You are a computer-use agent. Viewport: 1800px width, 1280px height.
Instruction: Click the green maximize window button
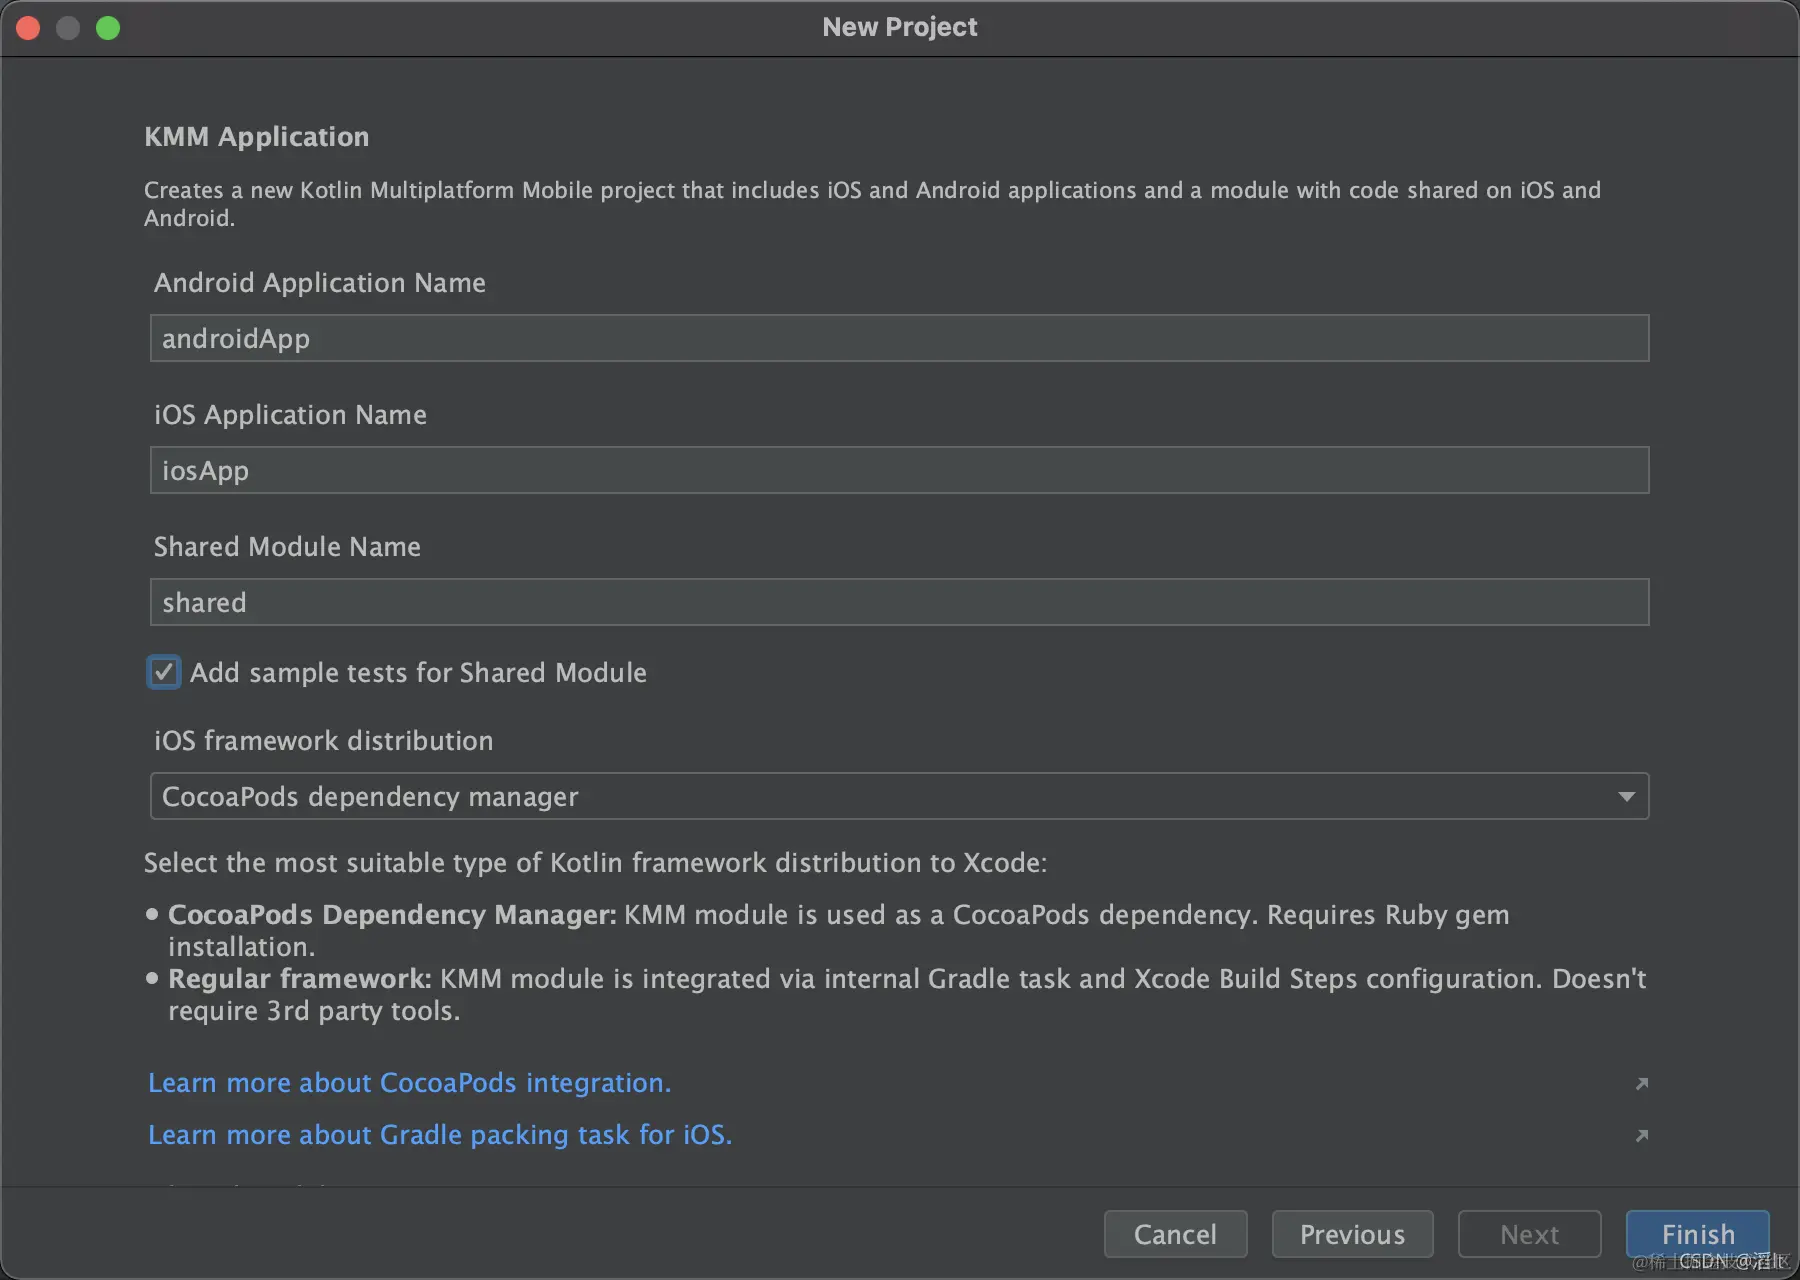(x=108, y=28)
